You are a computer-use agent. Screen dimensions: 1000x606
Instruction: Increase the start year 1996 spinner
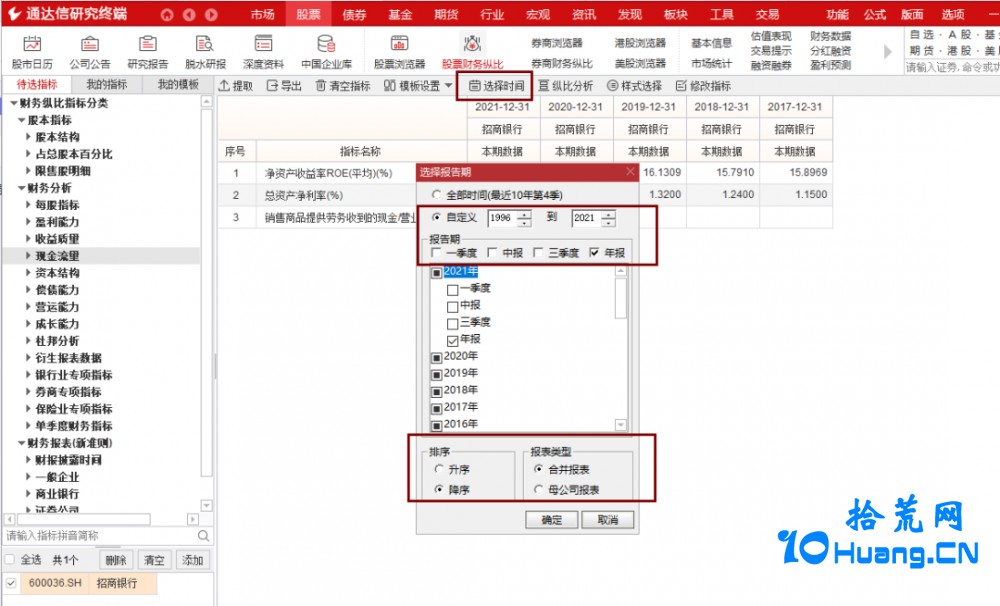pos(524,214)
